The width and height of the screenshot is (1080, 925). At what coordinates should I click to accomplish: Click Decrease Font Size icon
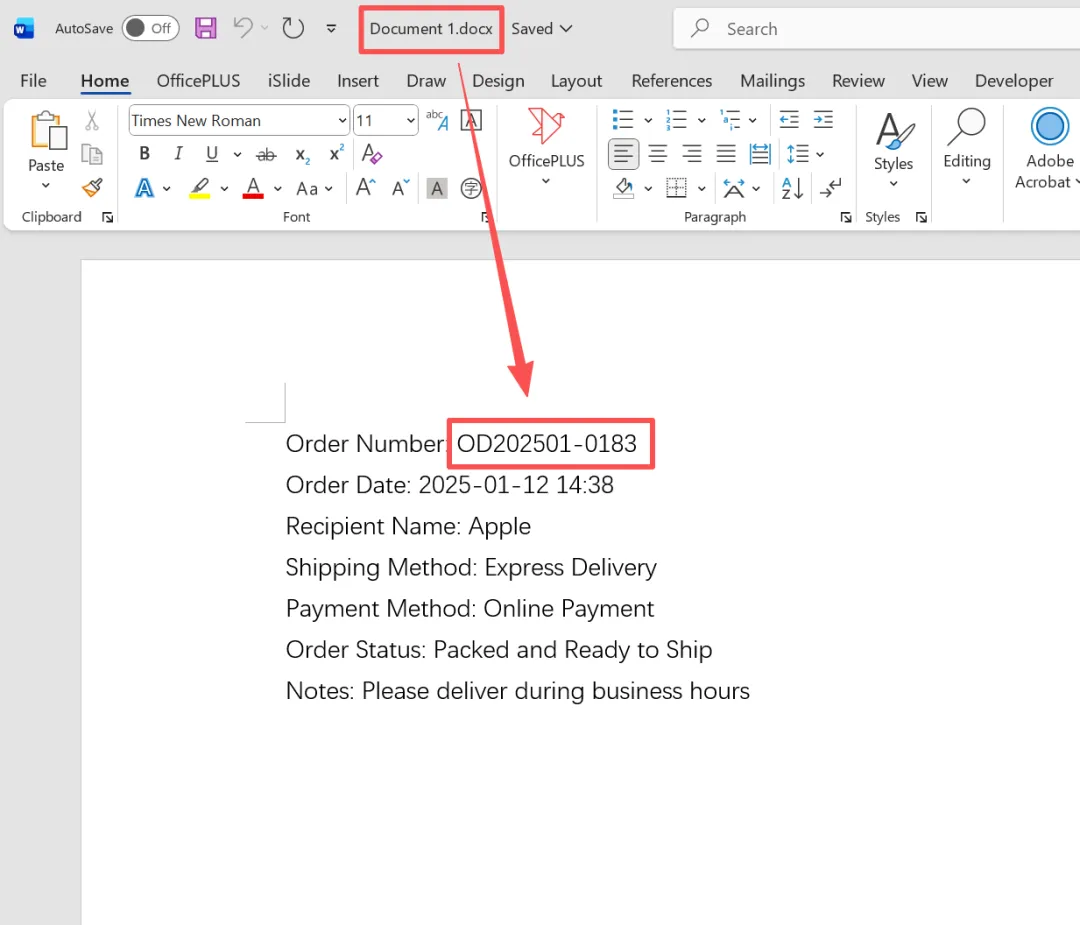pyautogui.click(x=401, y=187)
